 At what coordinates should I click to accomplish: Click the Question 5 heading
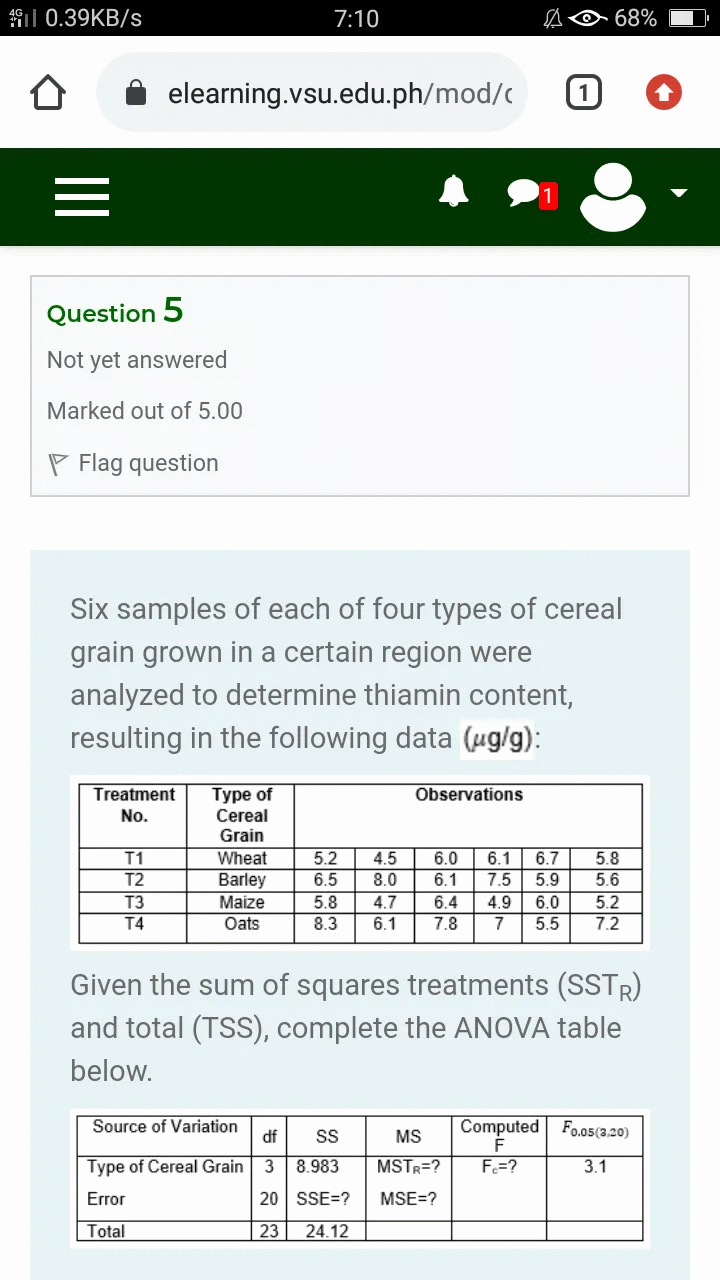pos(114,313)
